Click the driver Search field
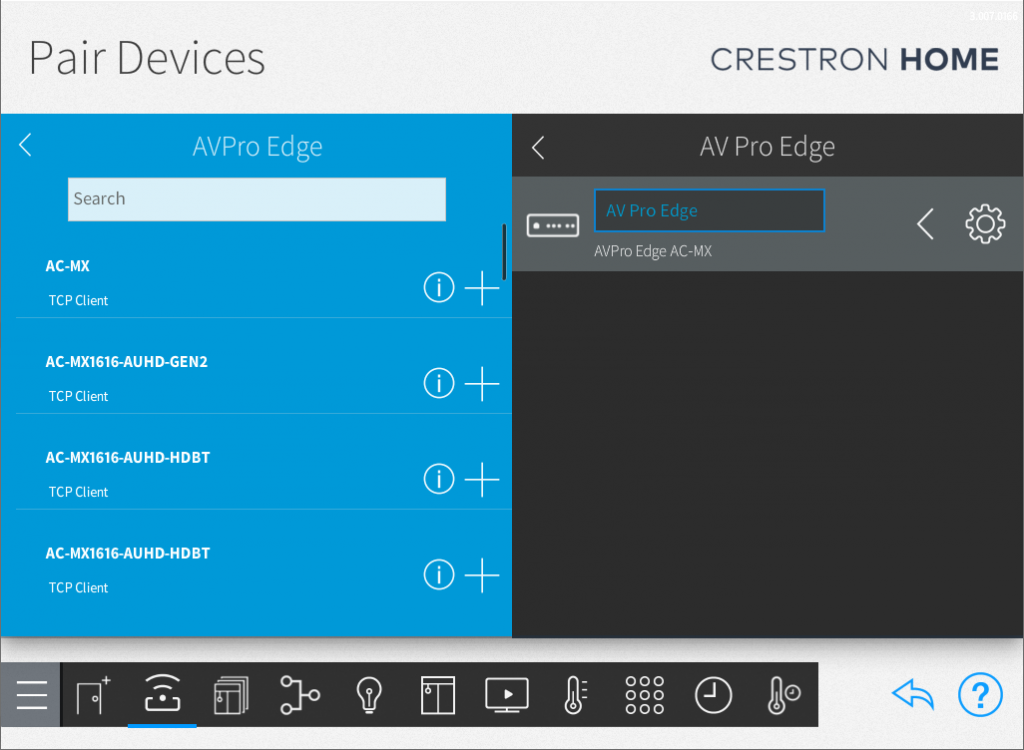 (x=257, y=199)
